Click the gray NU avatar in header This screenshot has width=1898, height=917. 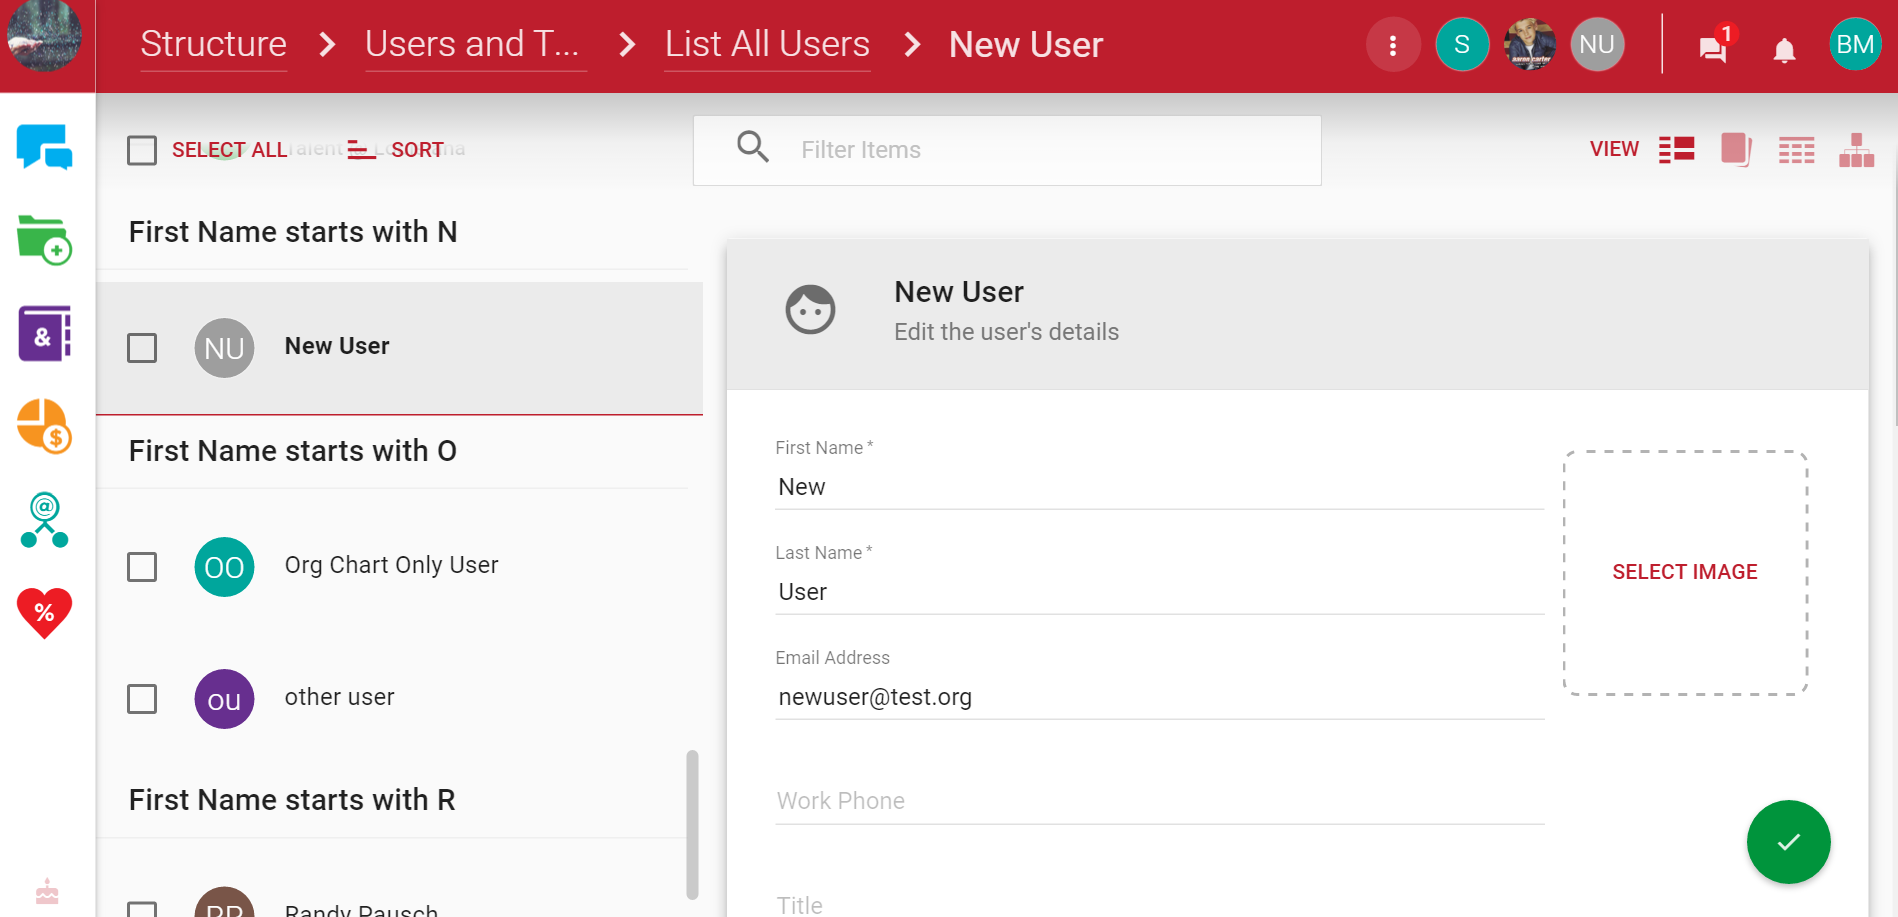[1597, 45]
